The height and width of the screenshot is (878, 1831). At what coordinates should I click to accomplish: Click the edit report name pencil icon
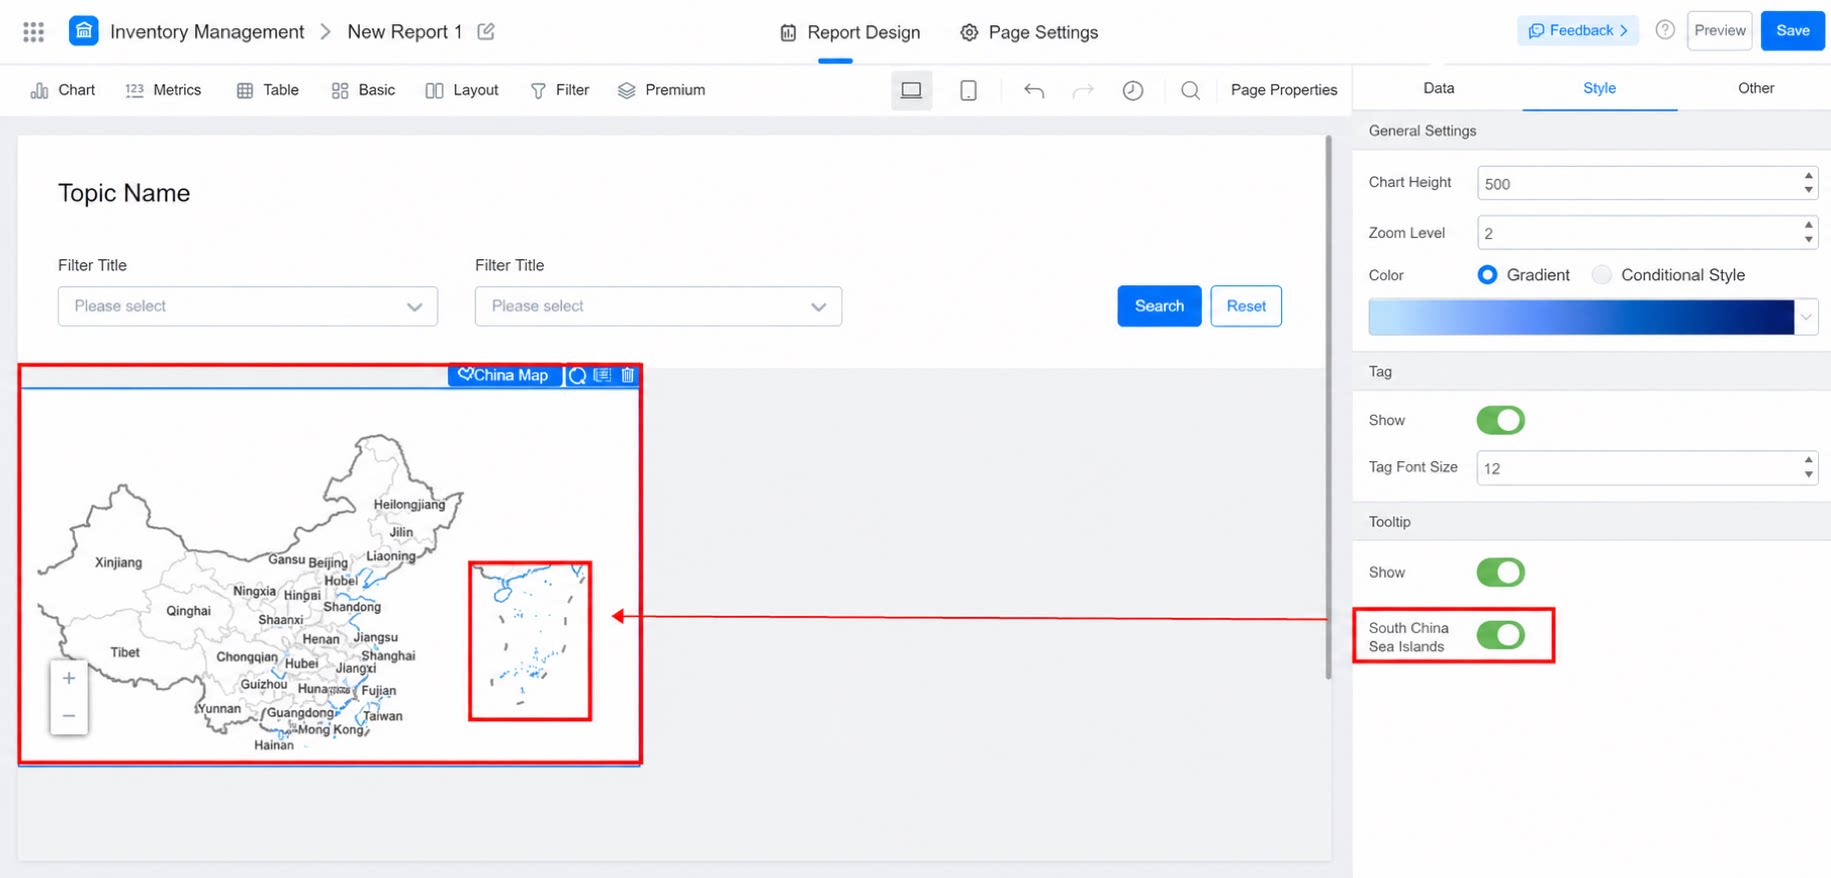[x=486, y=32]
